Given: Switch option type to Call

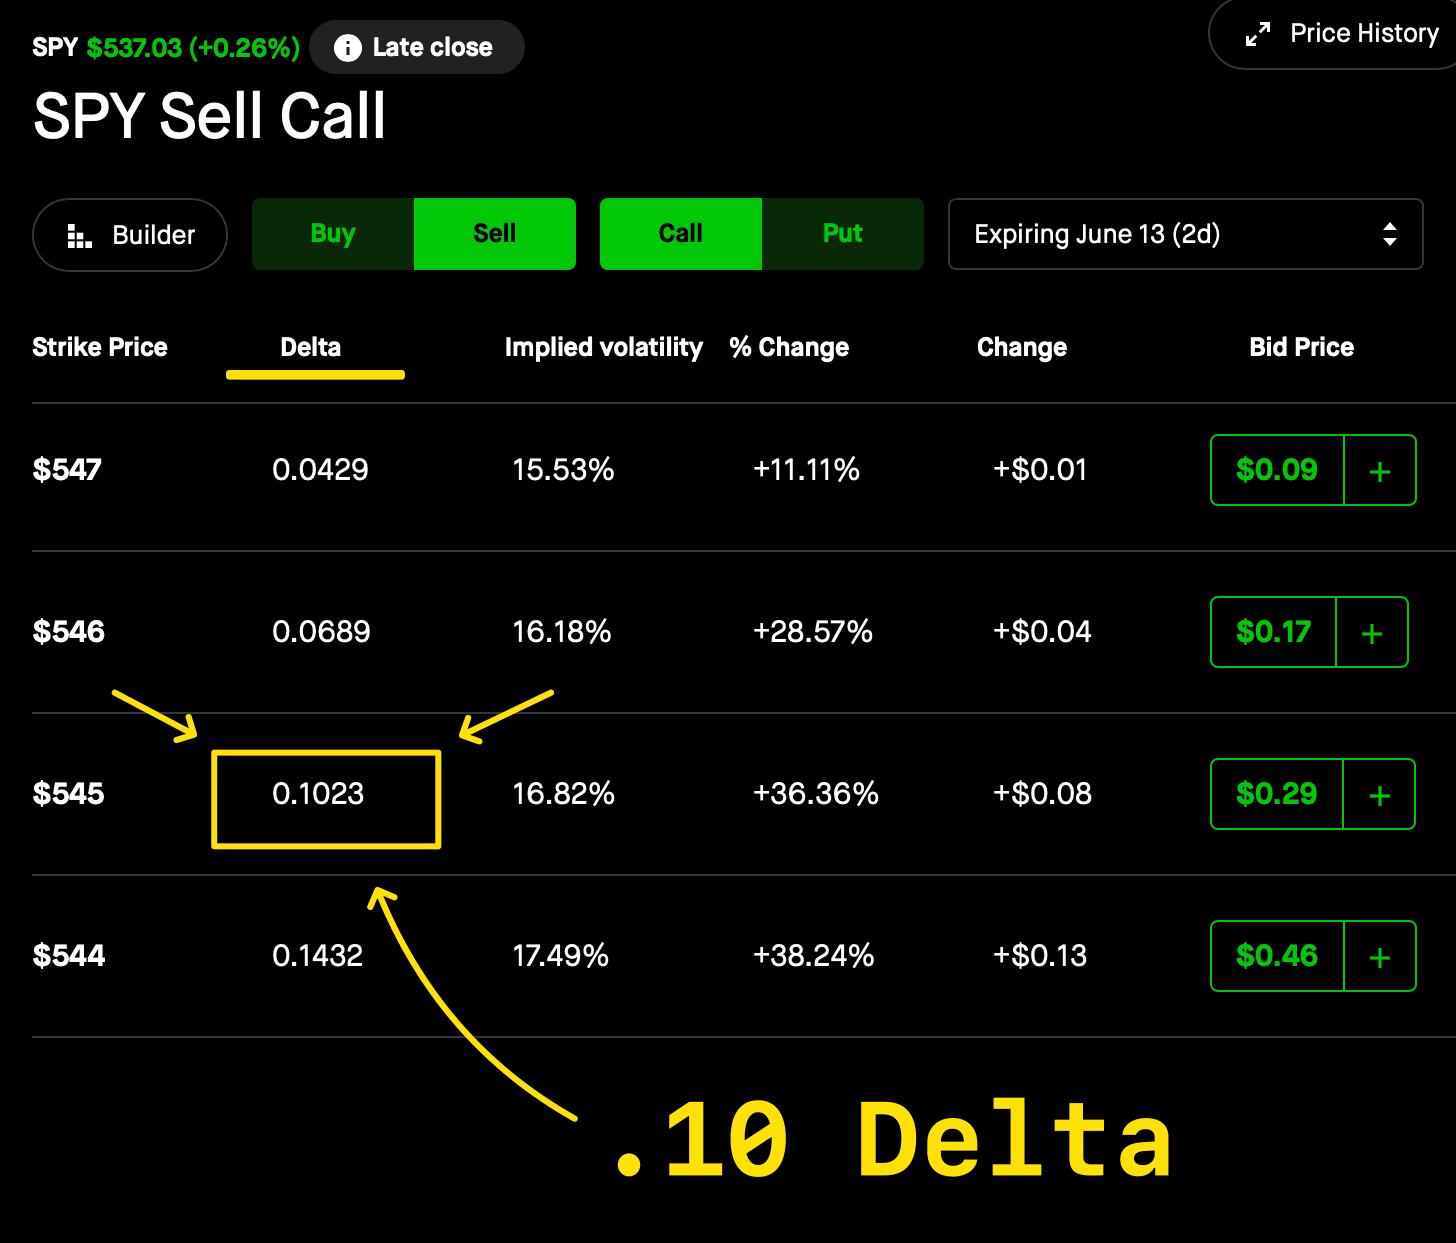Looking at the screenshot, I should pos(681,234).
